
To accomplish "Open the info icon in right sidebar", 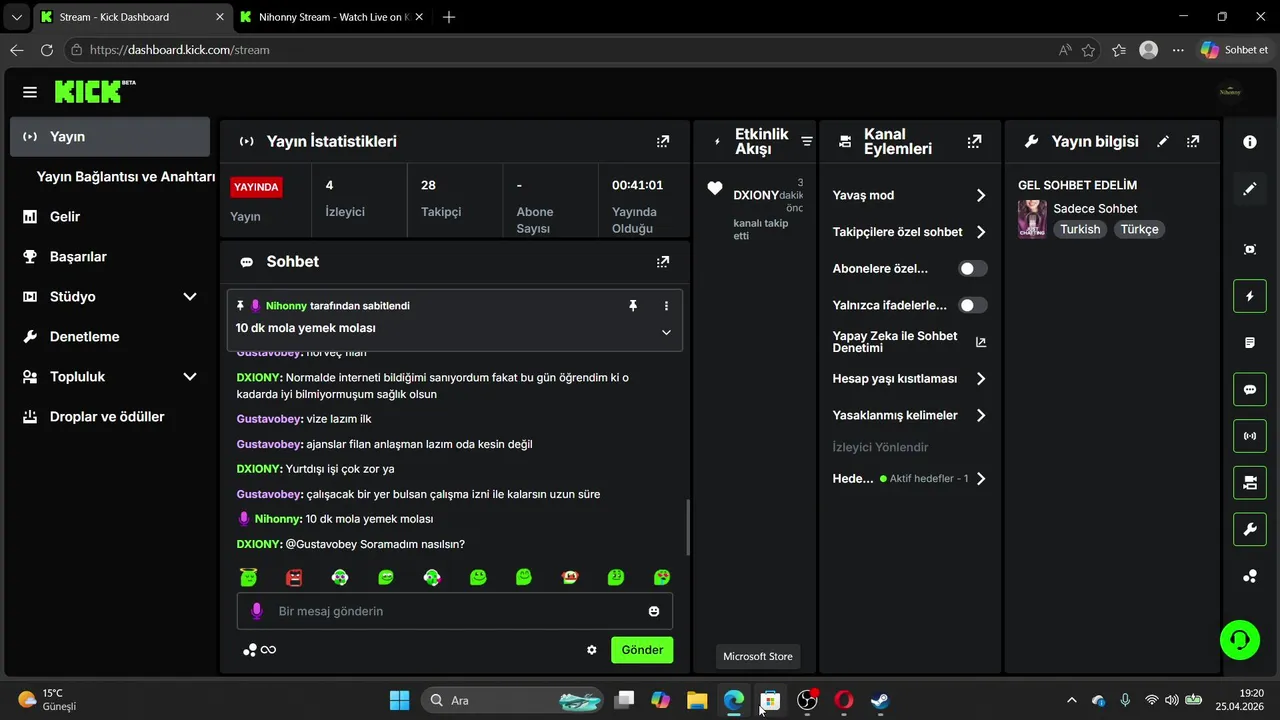I will click(1250, 142).
